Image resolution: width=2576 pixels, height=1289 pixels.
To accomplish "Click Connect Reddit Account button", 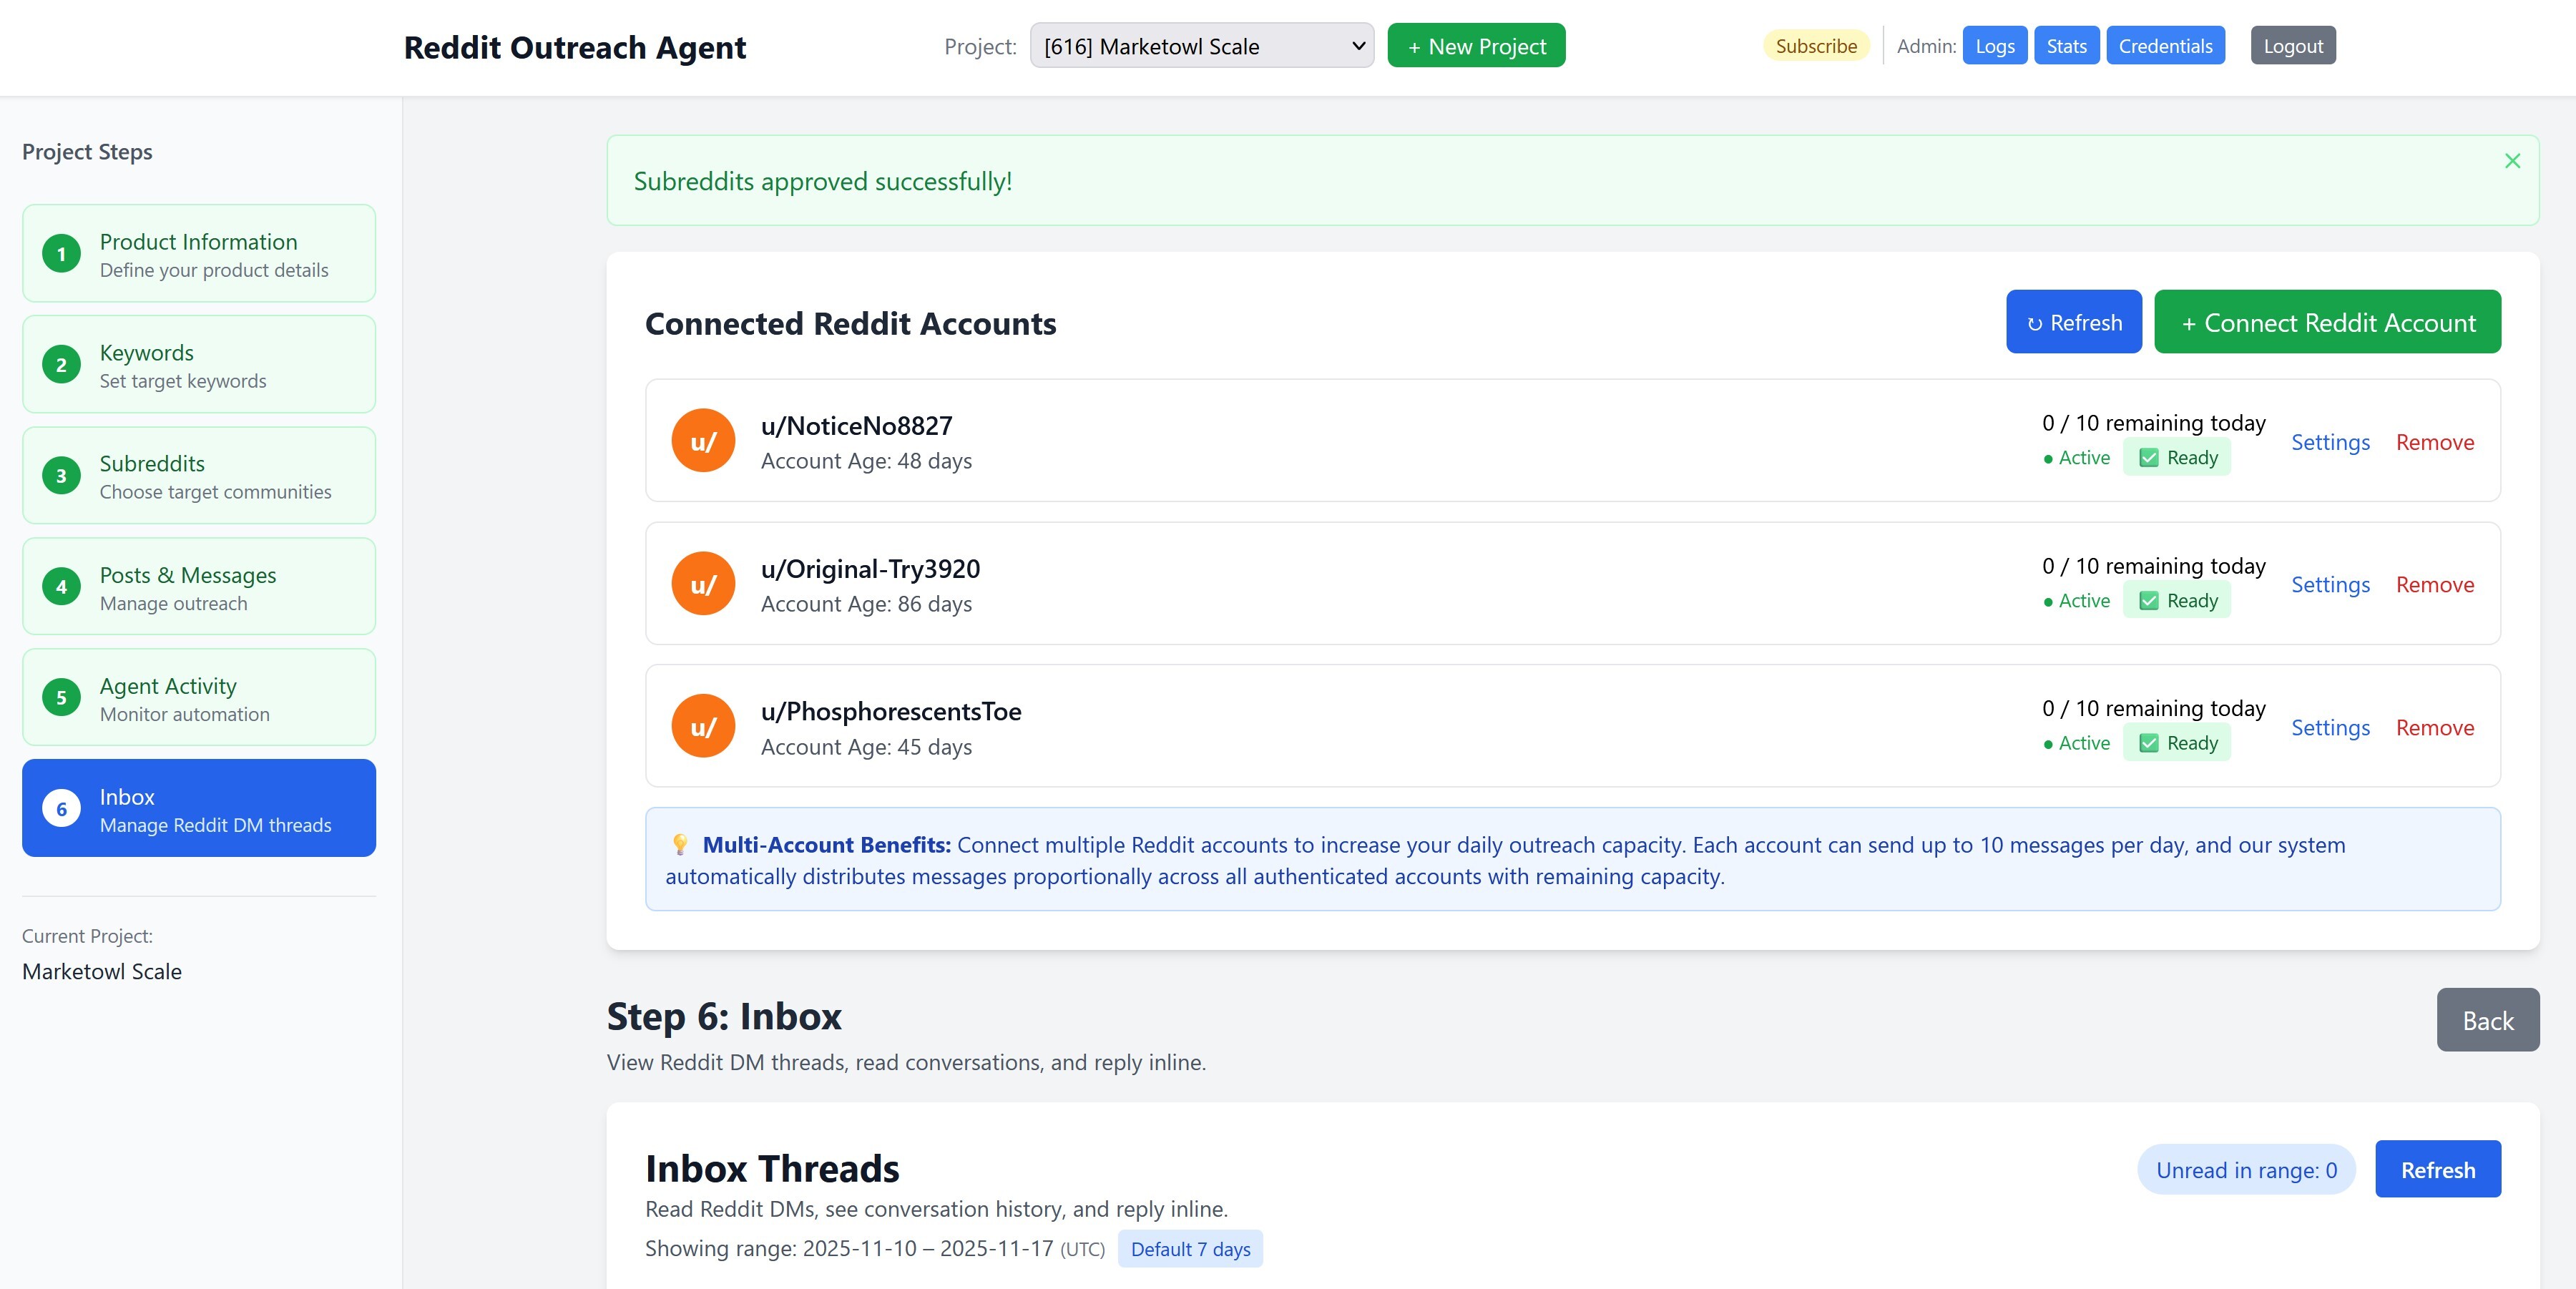I will tap(2327, 322).
